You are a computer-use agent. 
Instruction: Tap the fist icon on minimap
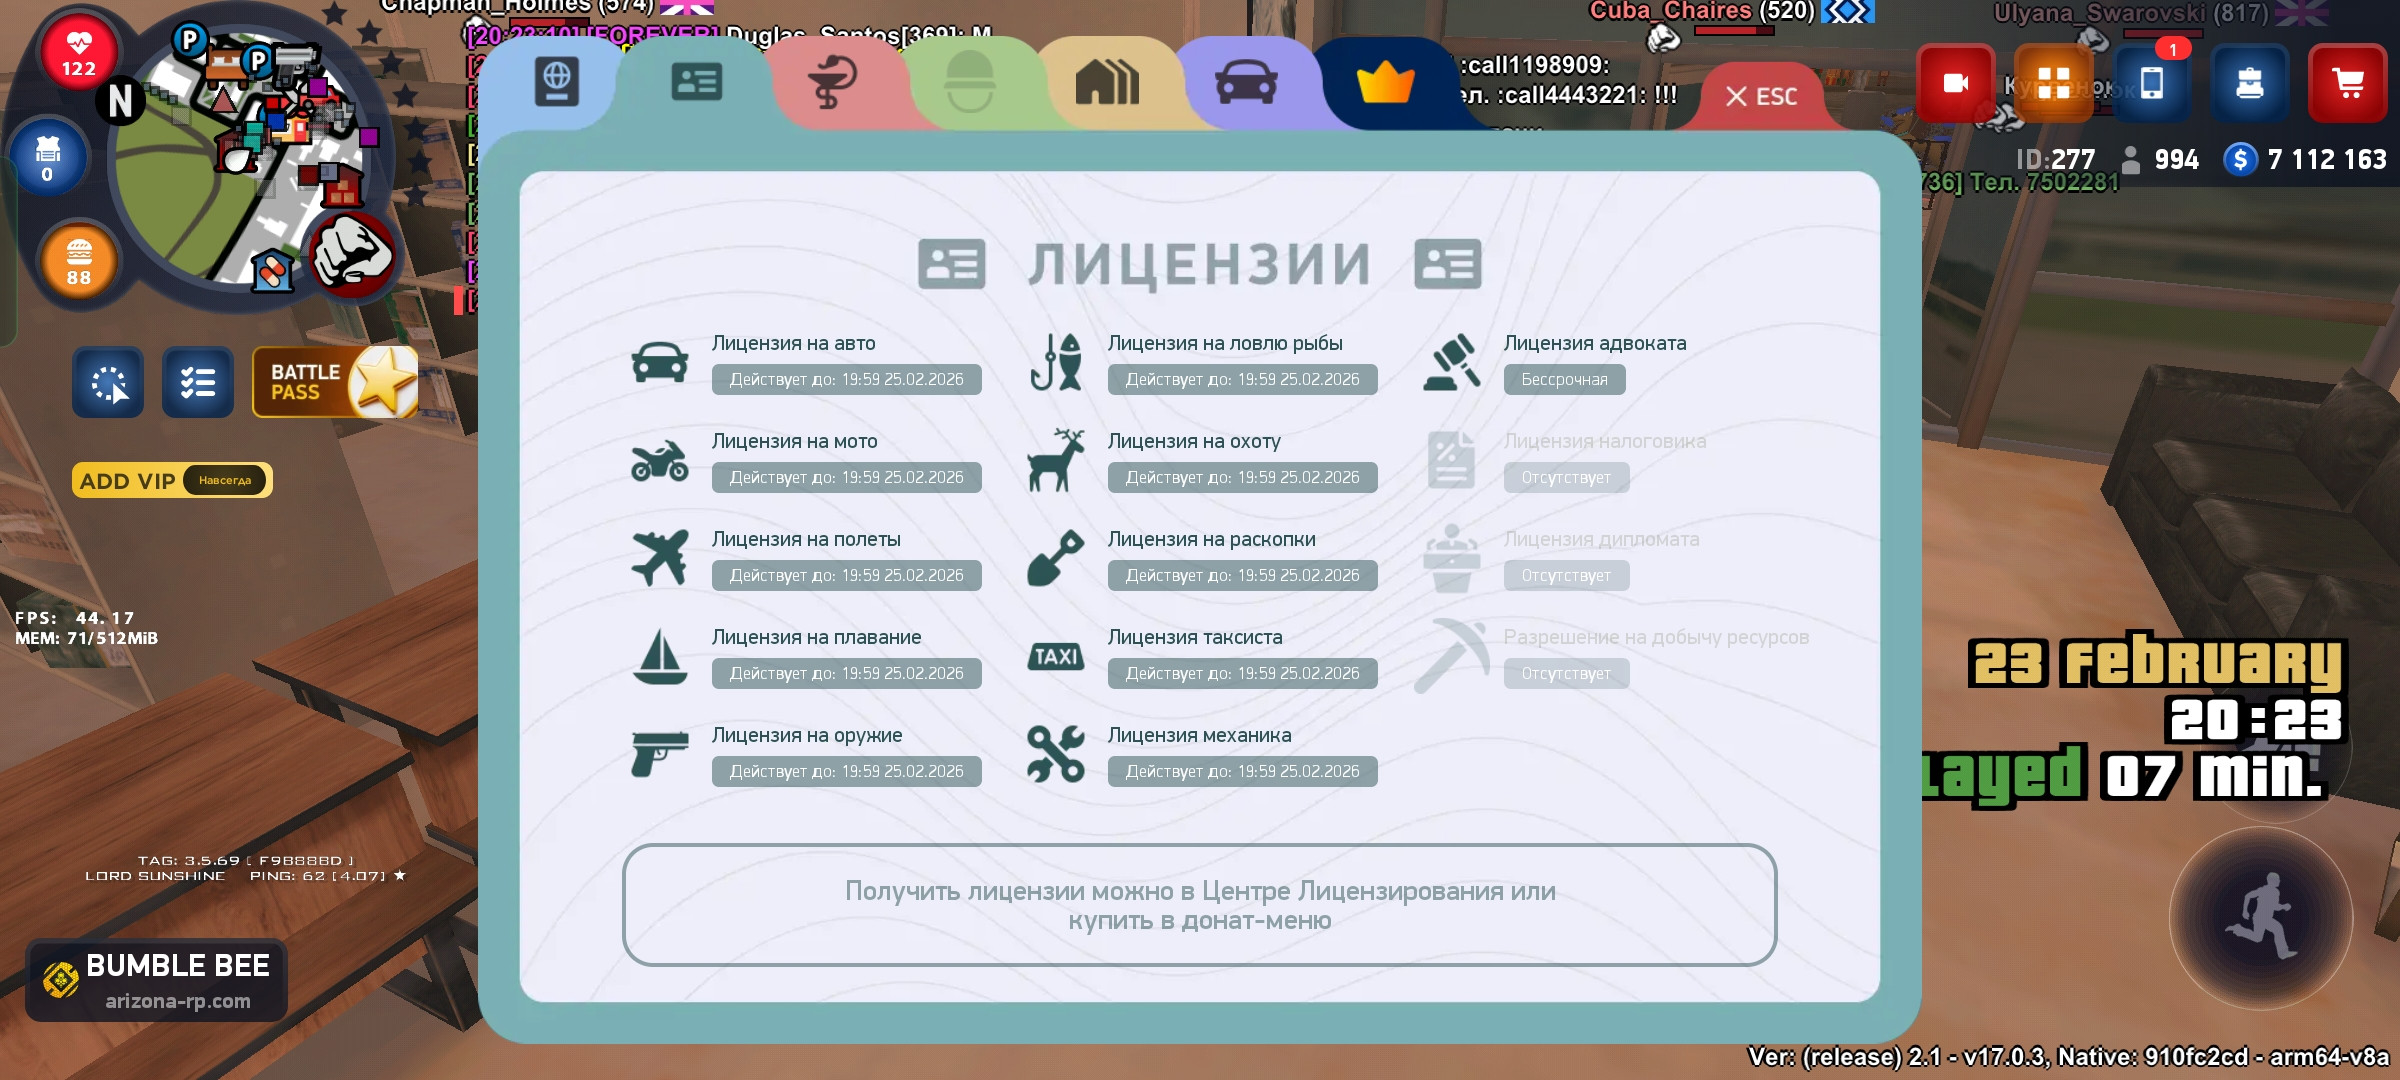(351, 254)
